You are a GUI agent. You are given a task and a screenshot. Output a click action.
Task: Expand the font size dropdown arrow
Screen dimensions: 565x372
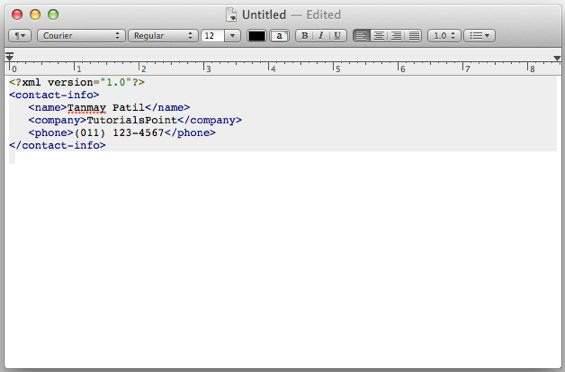click(232, 36)
